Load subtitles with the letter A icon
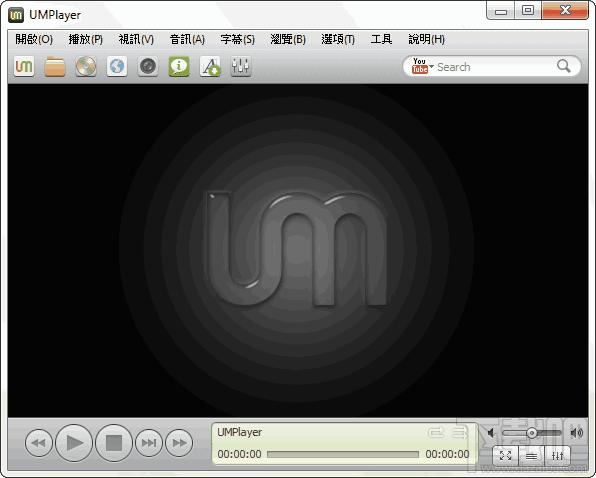This screenshot has width=596, height=478. 210,66
